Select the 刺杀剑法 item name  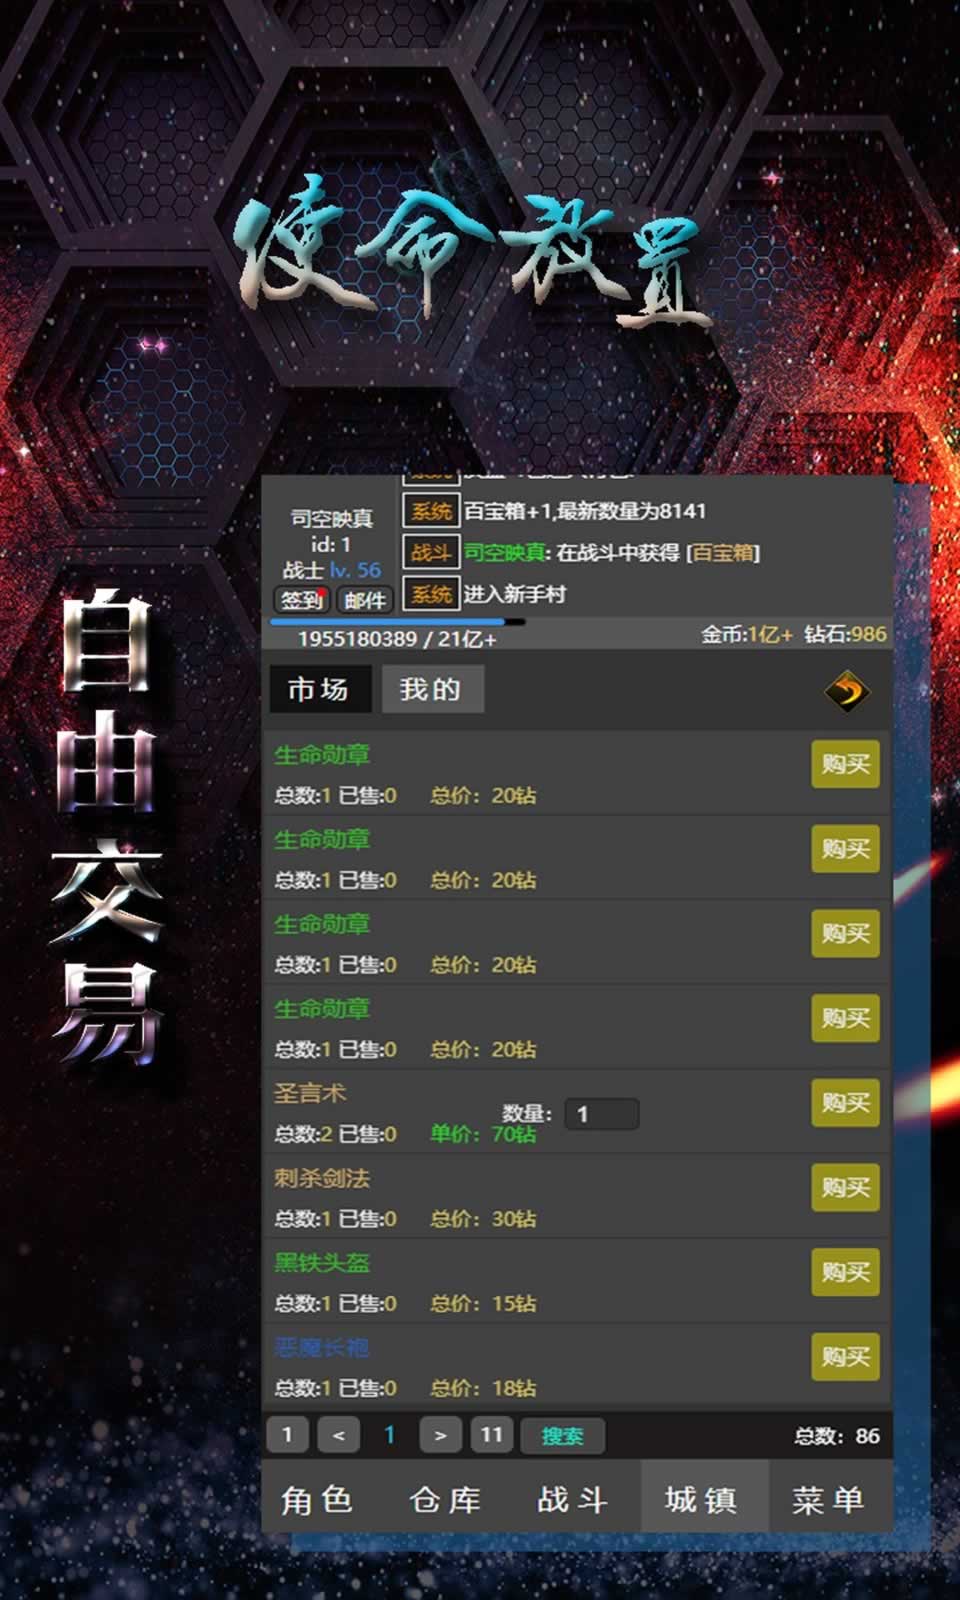[x=322, y=1178]
